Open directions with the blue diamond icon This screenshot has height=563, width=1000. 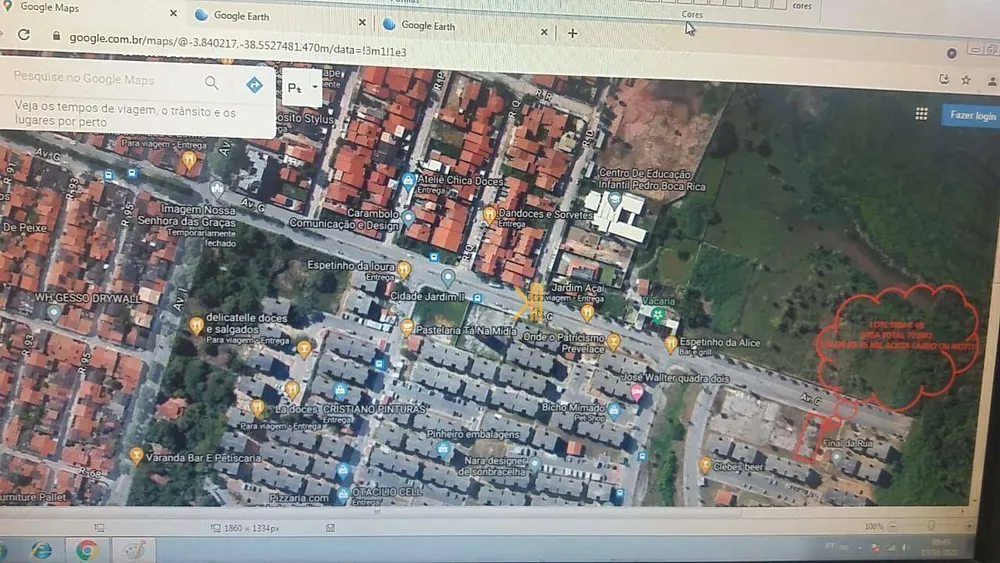point(254,85)
